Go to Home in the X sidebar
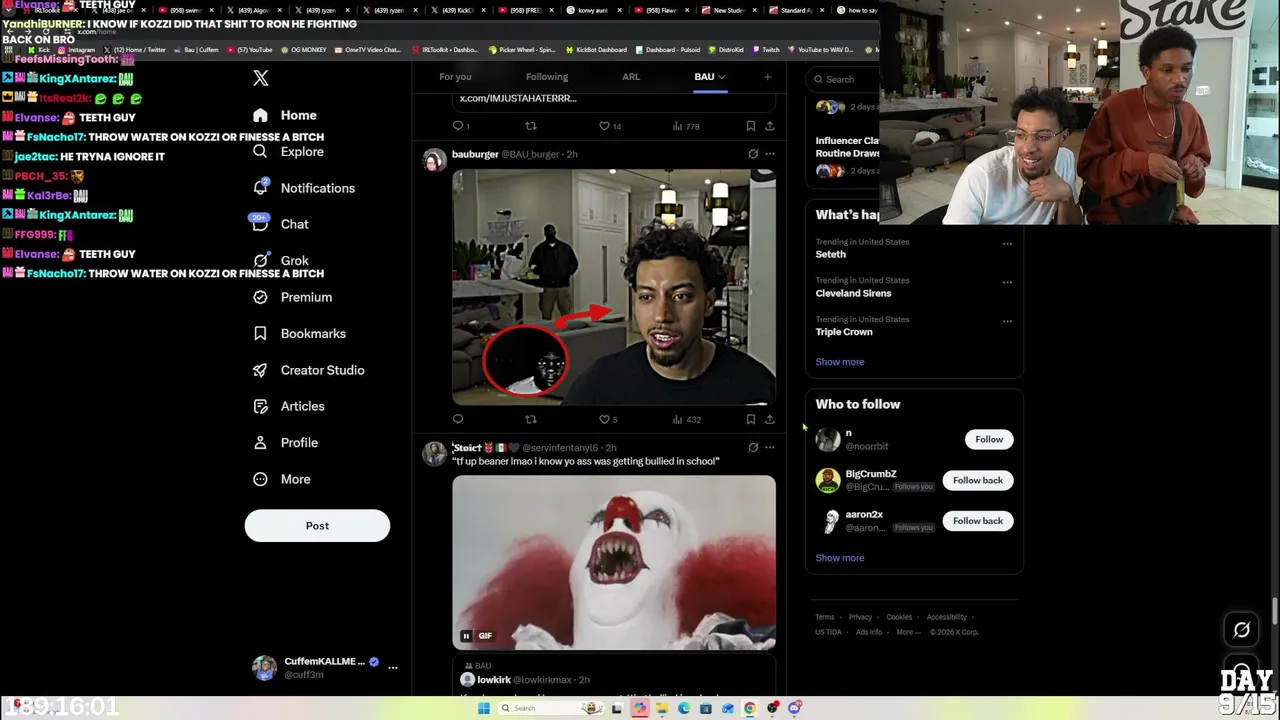Screen dimensions: 1280x720 [x=285, y=115]
